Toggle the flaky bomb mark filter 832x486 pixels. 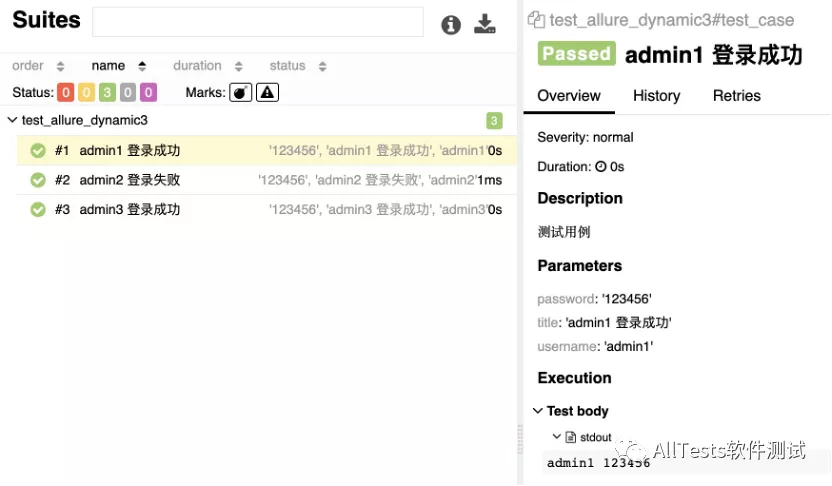click(240, 92)
